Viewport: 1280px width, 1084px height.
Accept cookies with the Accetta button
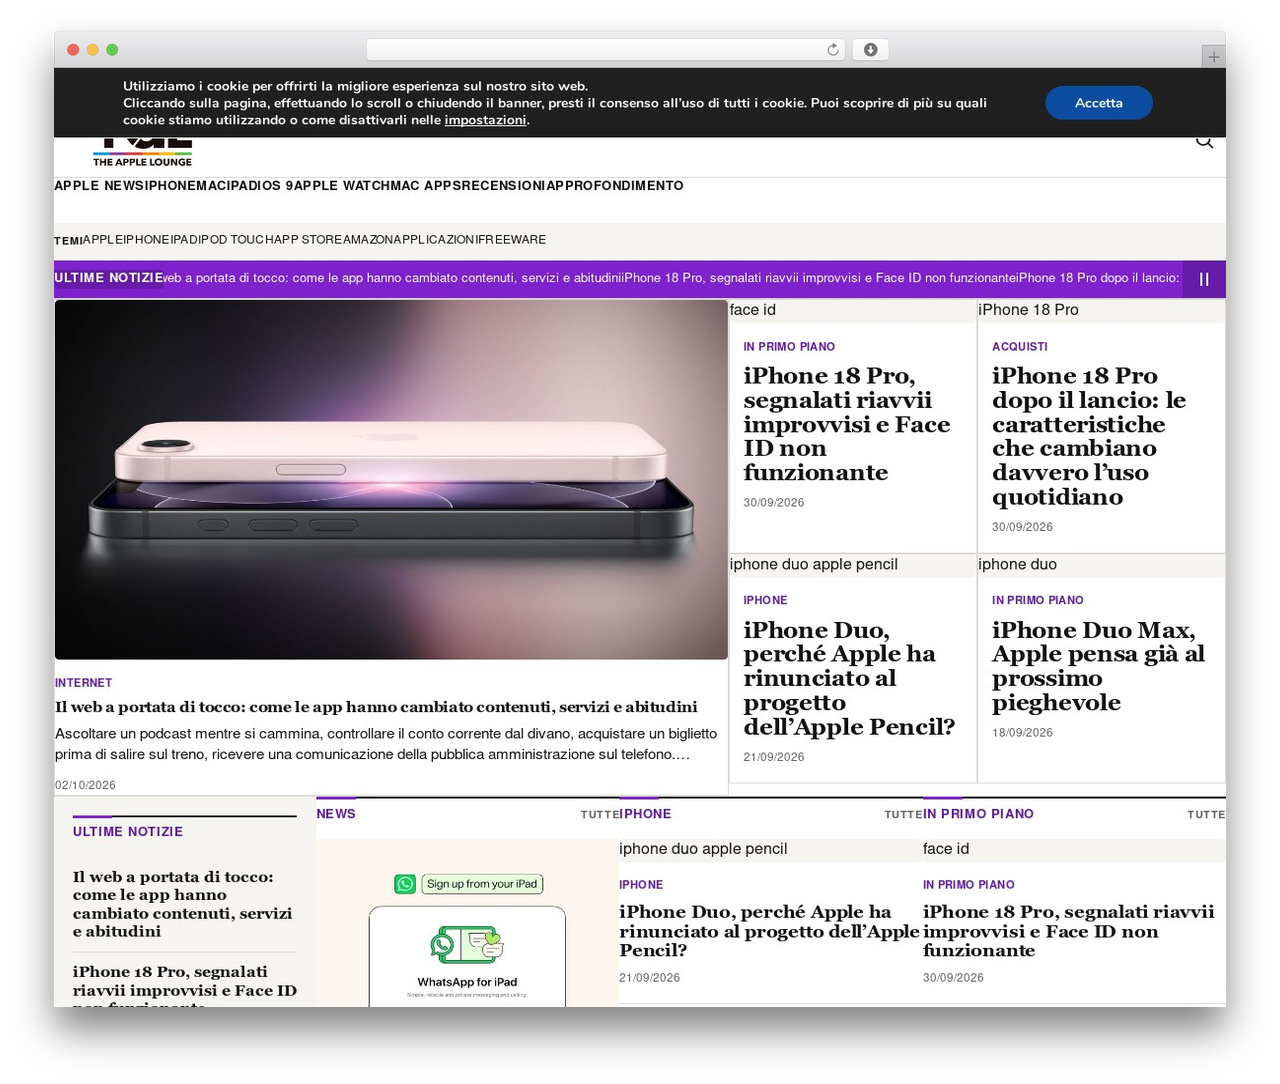[1099, 103]
